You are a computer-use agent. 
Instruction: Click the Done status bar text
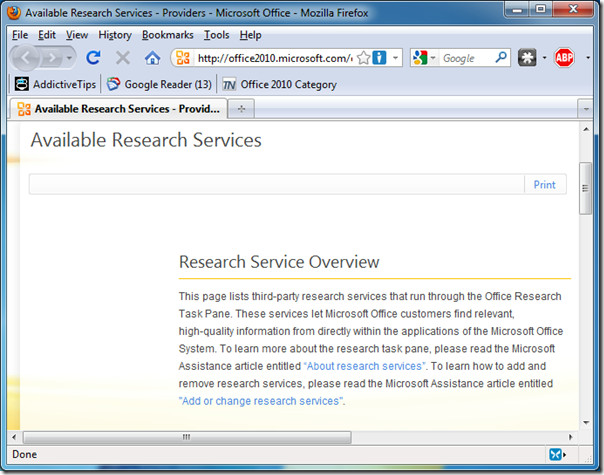pos(25,454)
